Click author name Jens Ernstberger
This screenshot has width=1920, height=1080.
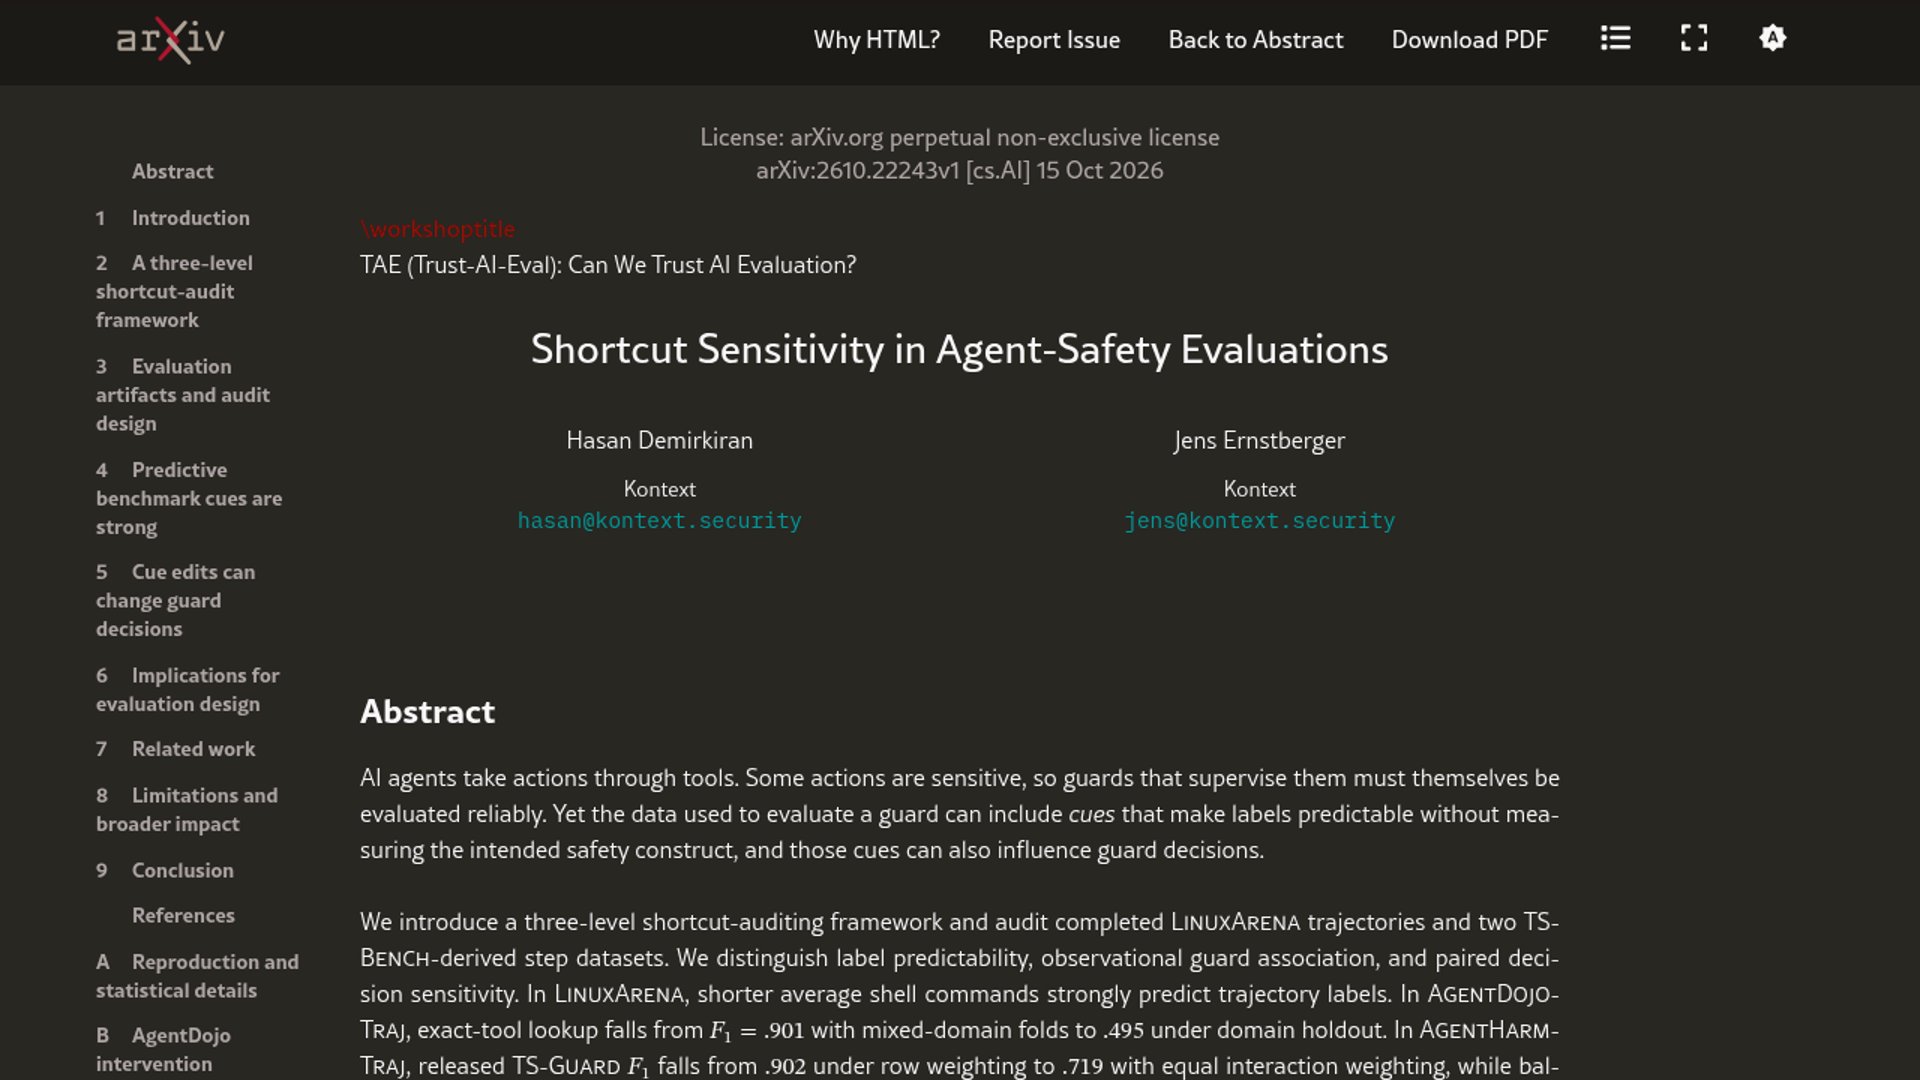pos(1259,440)
